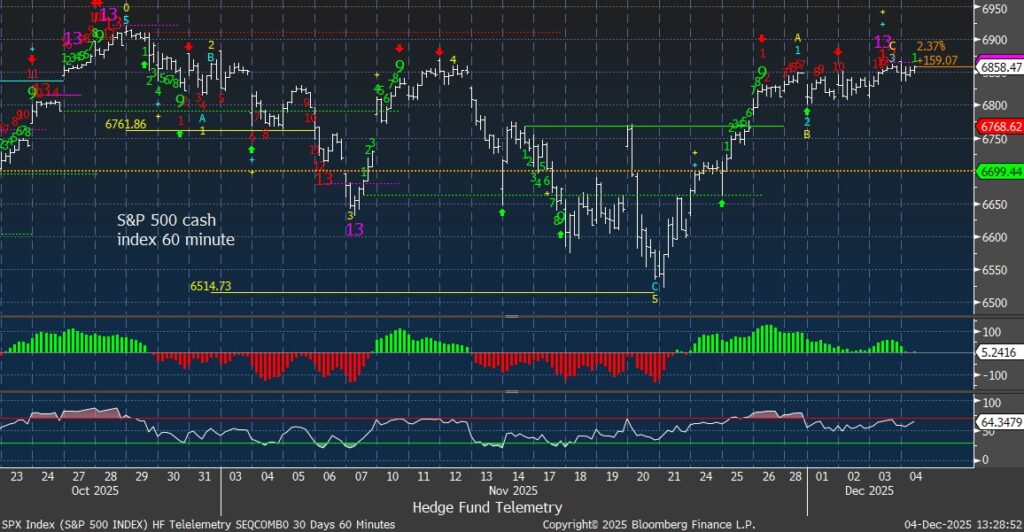
Task: Click the red down arrow above November 26
Action: point(762,38)
